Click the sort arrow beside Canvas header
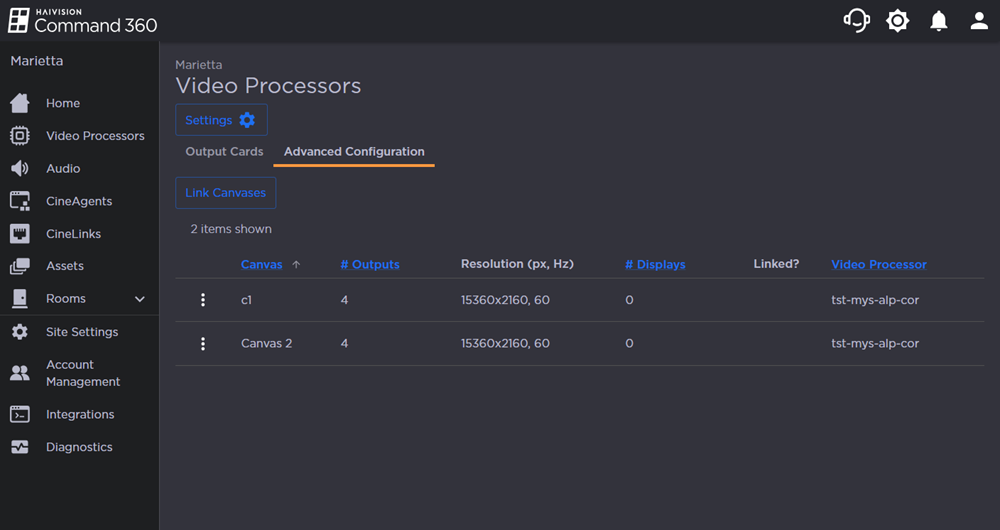 click(x=296, y=265)
